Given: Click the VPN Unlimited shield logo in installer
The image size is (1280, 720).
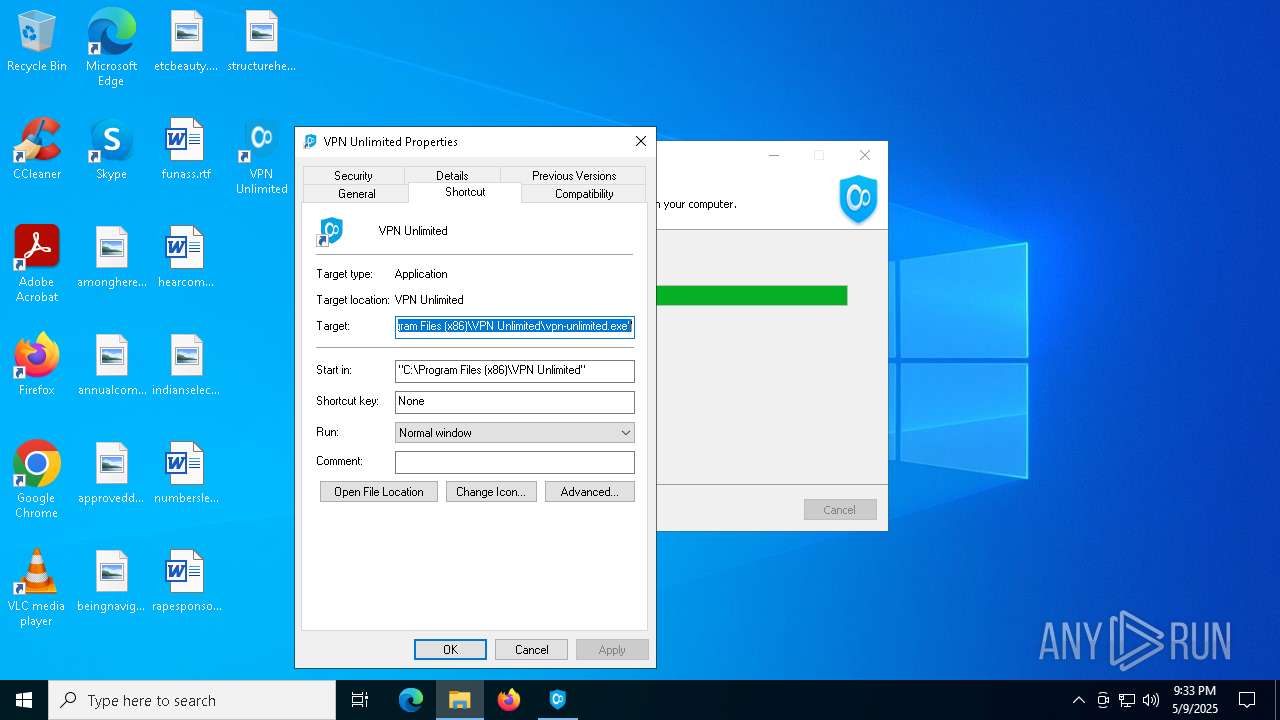Looking at the screenshot, I should tap(858, 199).
